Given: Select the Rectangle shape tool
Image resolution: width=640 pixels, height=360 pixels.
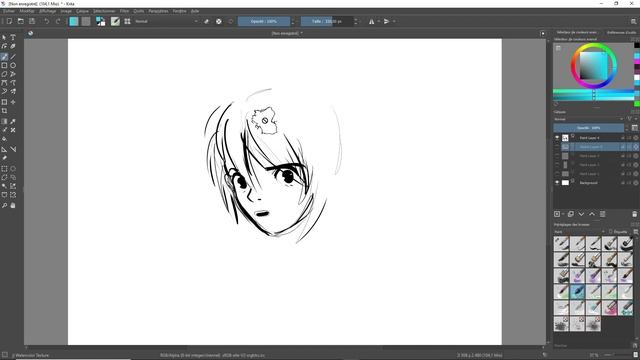Looking at the screenshot, I should pos(4,65).
